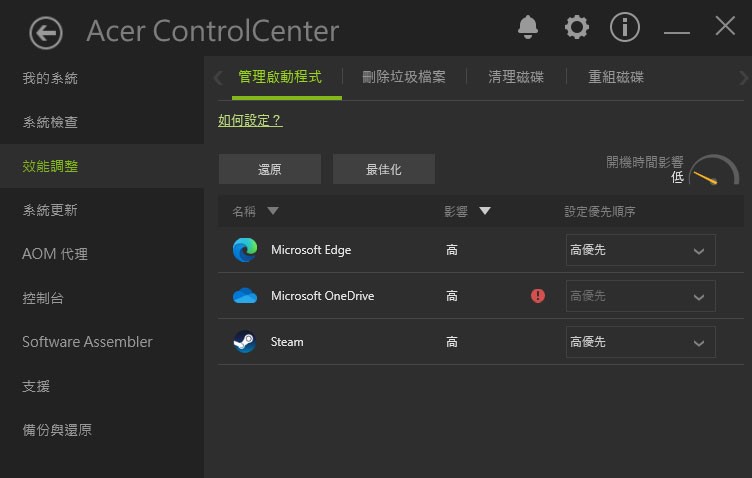The height and width of the screenshot is (478, 752).
Task: Sort by the 名稱 column arrow
Action: pos(273,211)
